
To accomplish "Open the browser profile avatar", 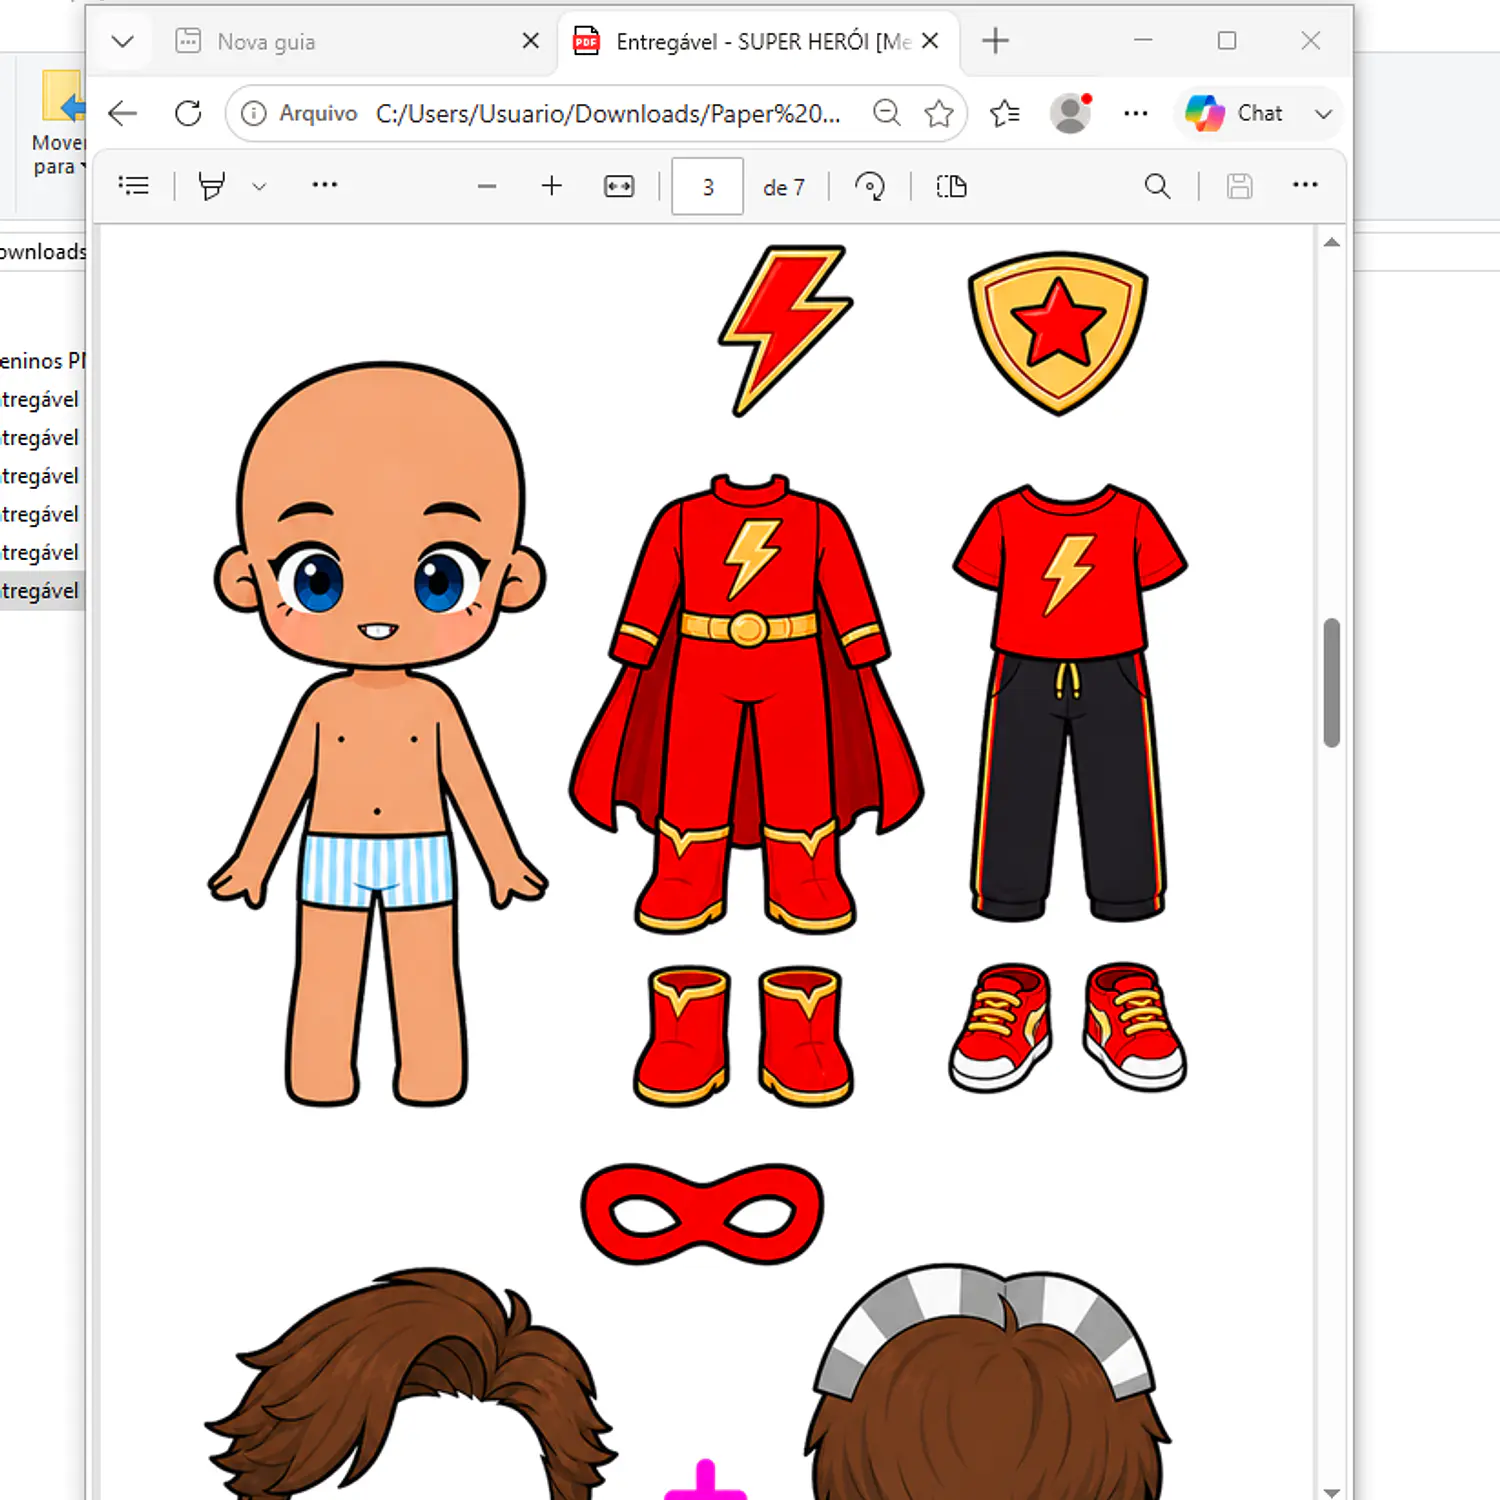I will [x=1070, y=113].
